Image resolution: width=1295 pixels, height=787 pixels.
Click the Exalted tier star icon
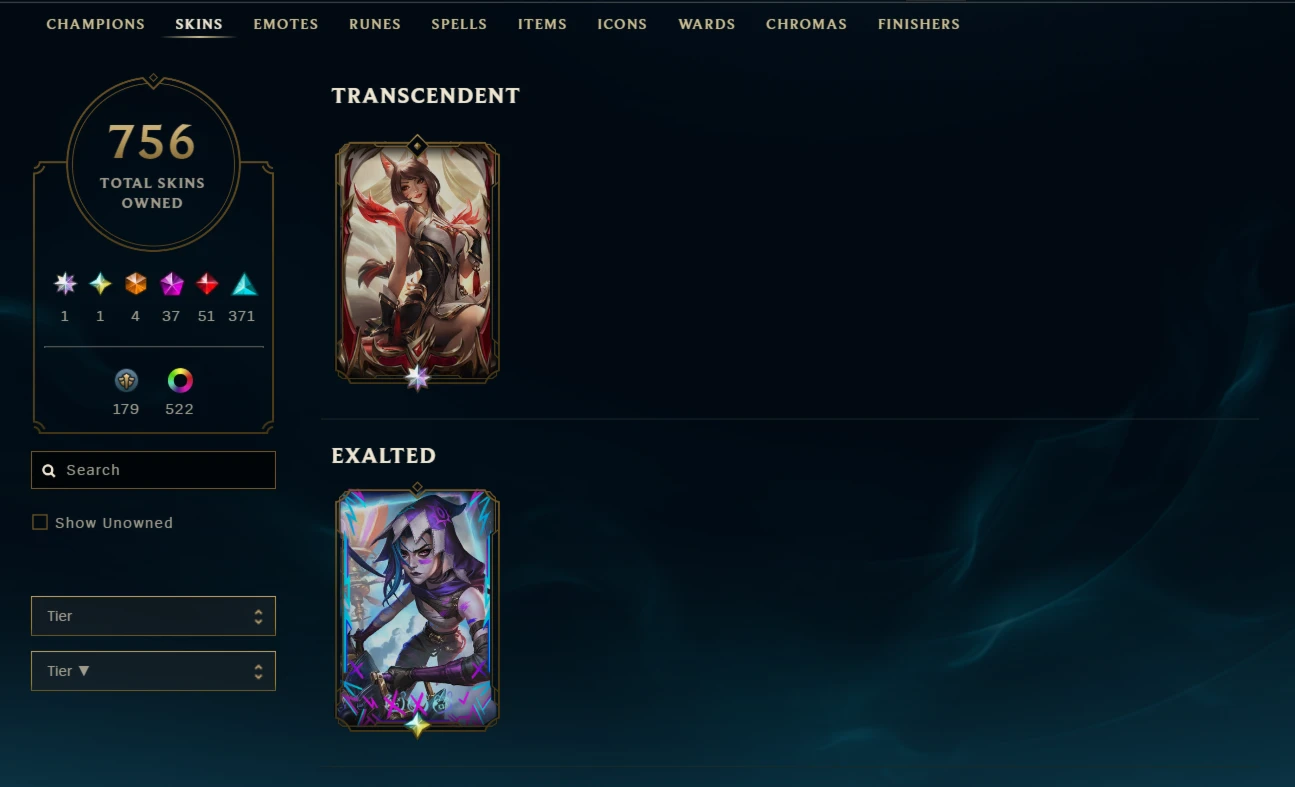[x=100, y=284]
